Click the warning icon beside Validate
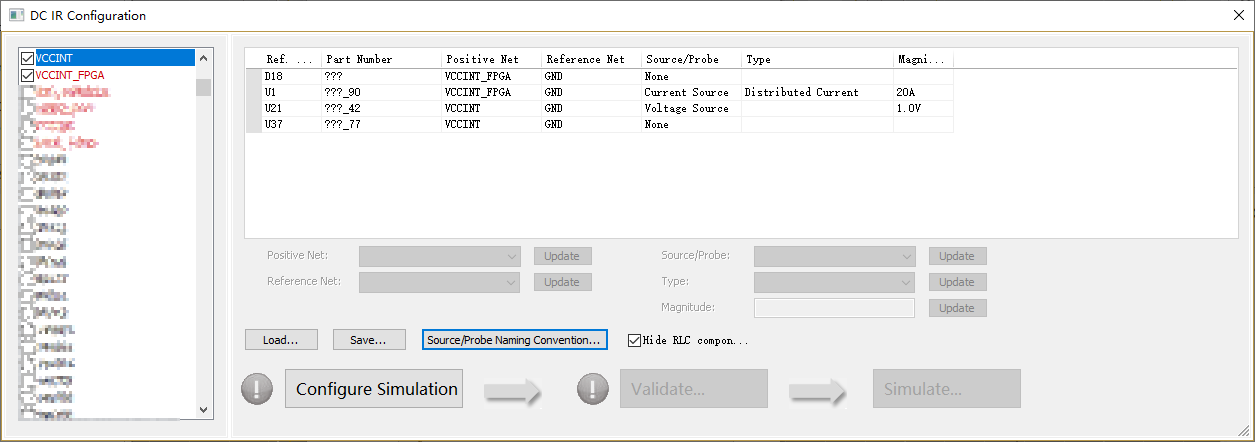This screenshot has width=1255, height=442. coord(593,388)
